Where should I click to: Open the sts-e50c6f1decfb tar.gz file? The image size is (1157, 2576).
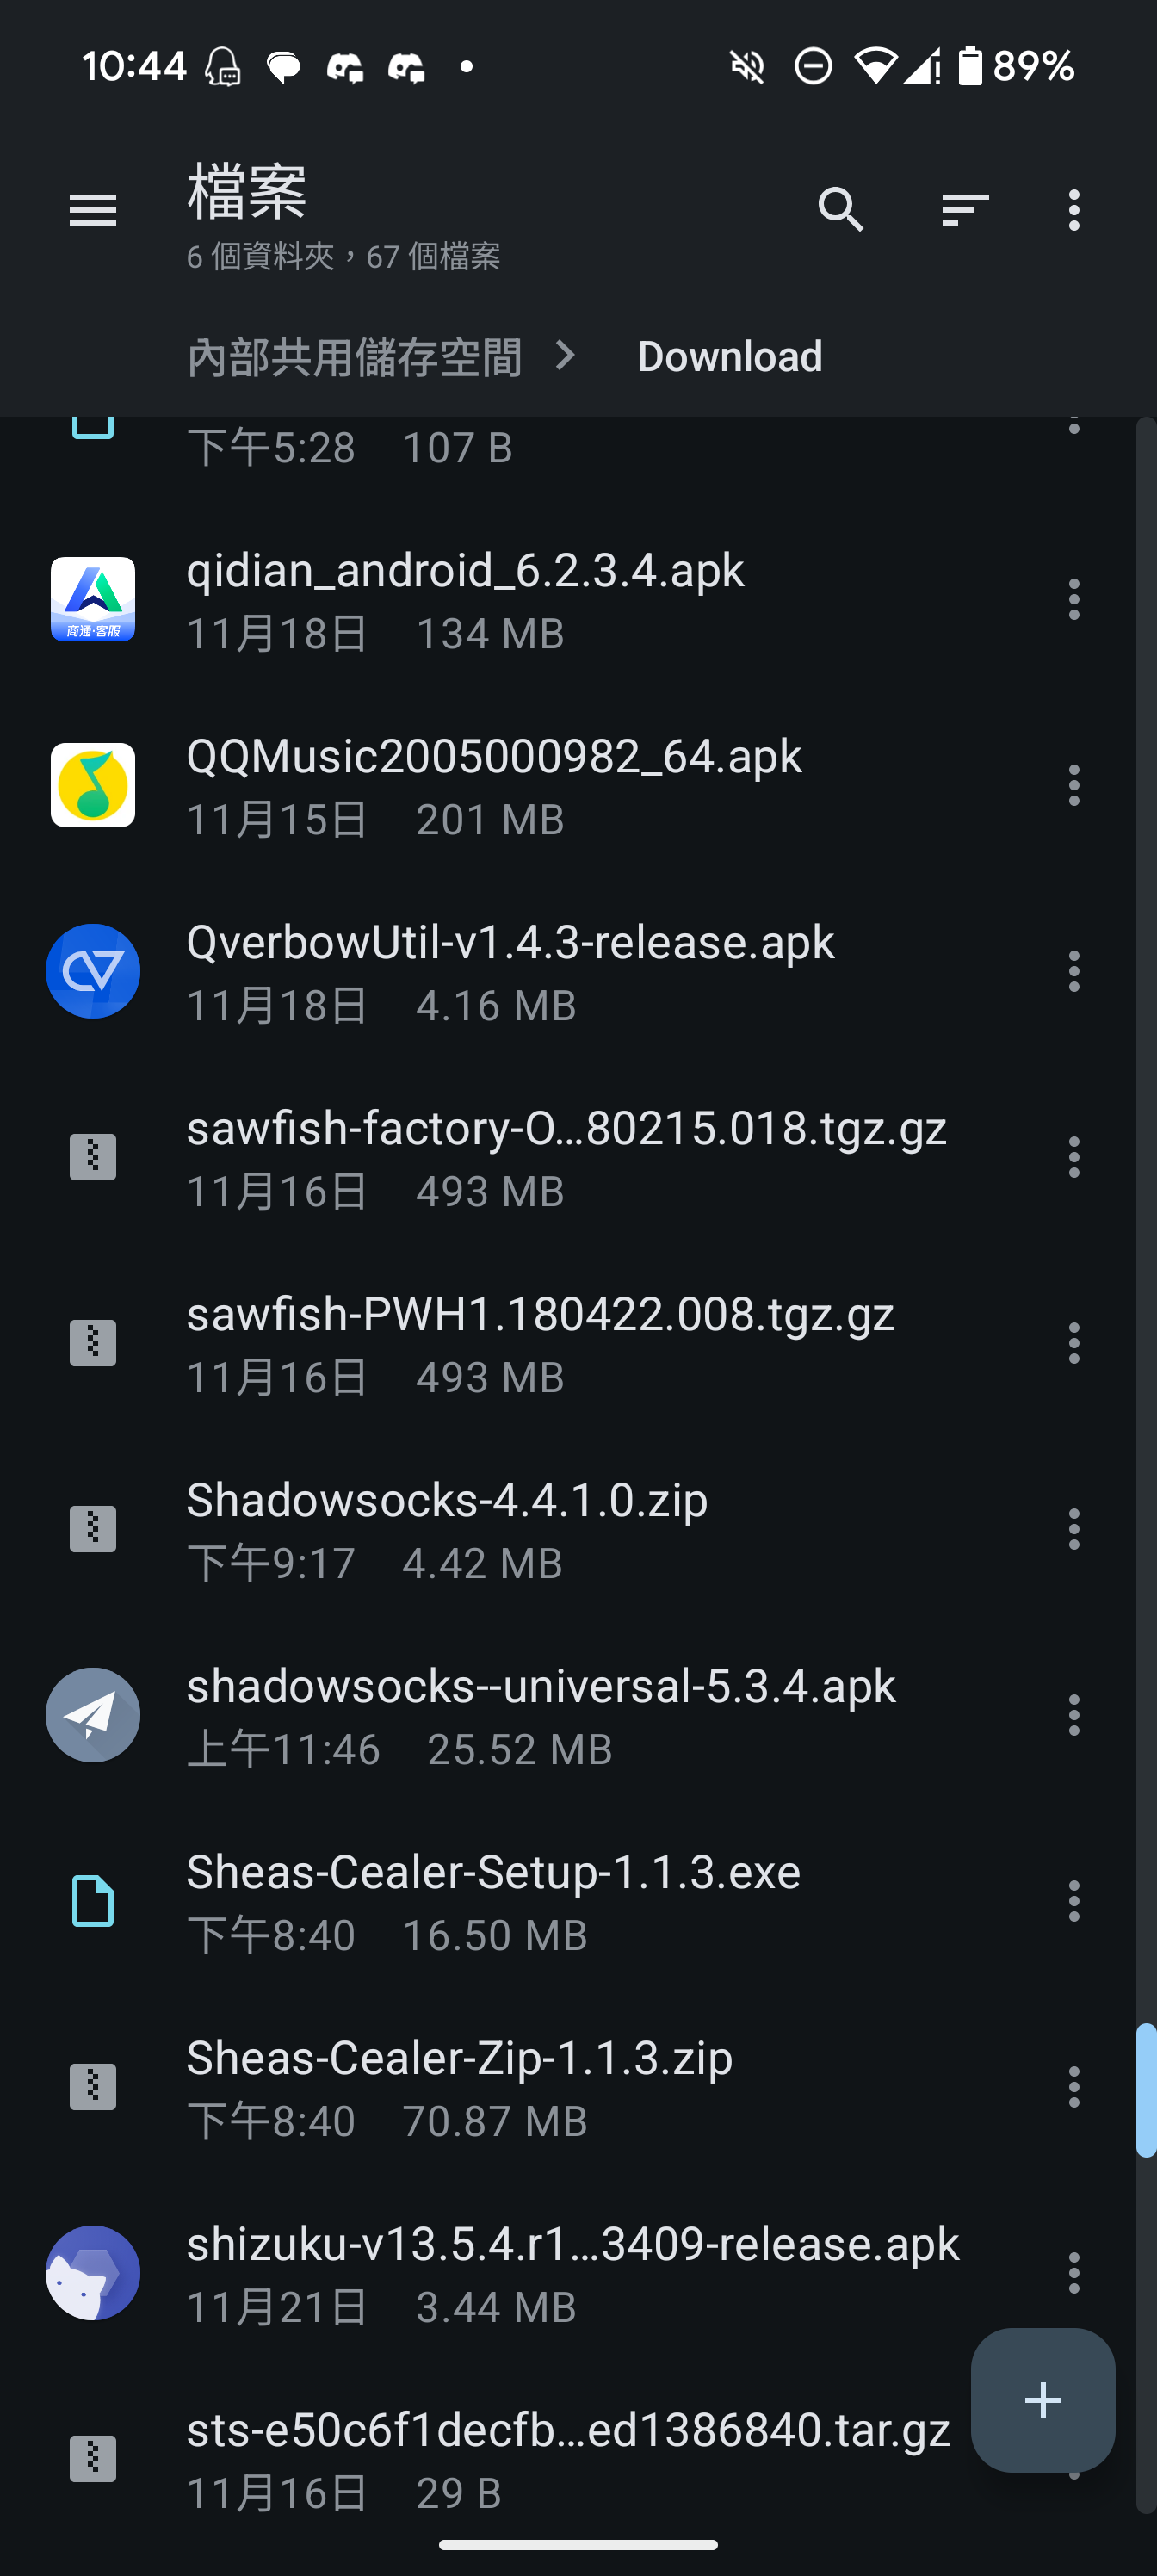(x=566, y=2458)
